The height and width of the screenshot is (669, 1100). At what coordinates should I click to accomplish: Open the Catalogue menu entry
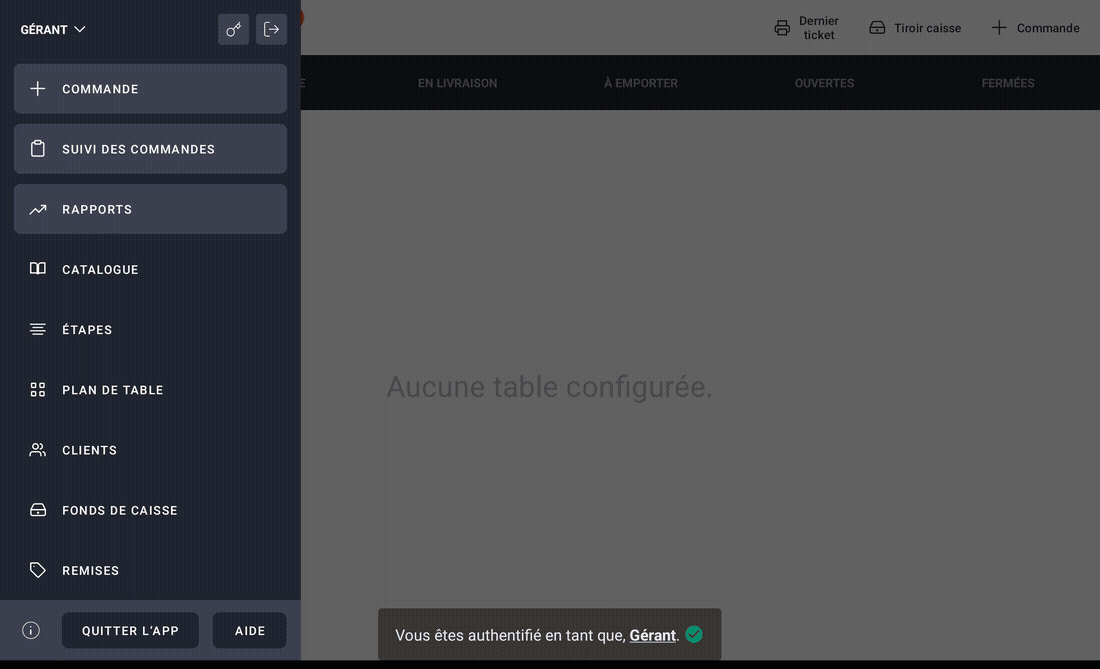[150, 269]
